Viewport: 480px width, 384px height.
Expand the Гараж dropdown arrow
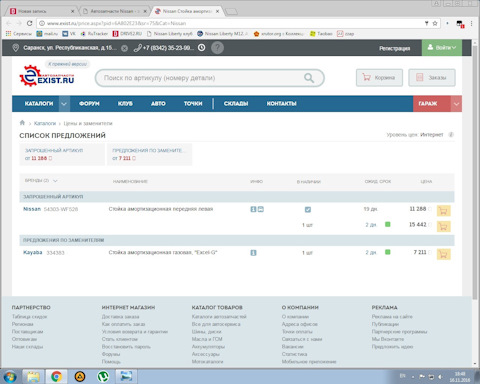(x=456, y=104)
